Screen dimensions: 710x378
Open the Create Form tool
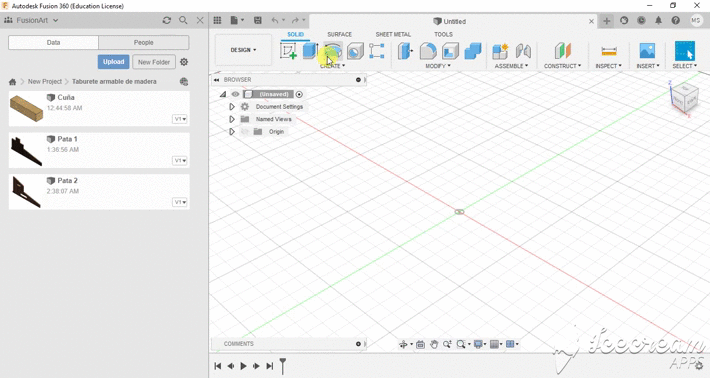[x=377, y=51]
